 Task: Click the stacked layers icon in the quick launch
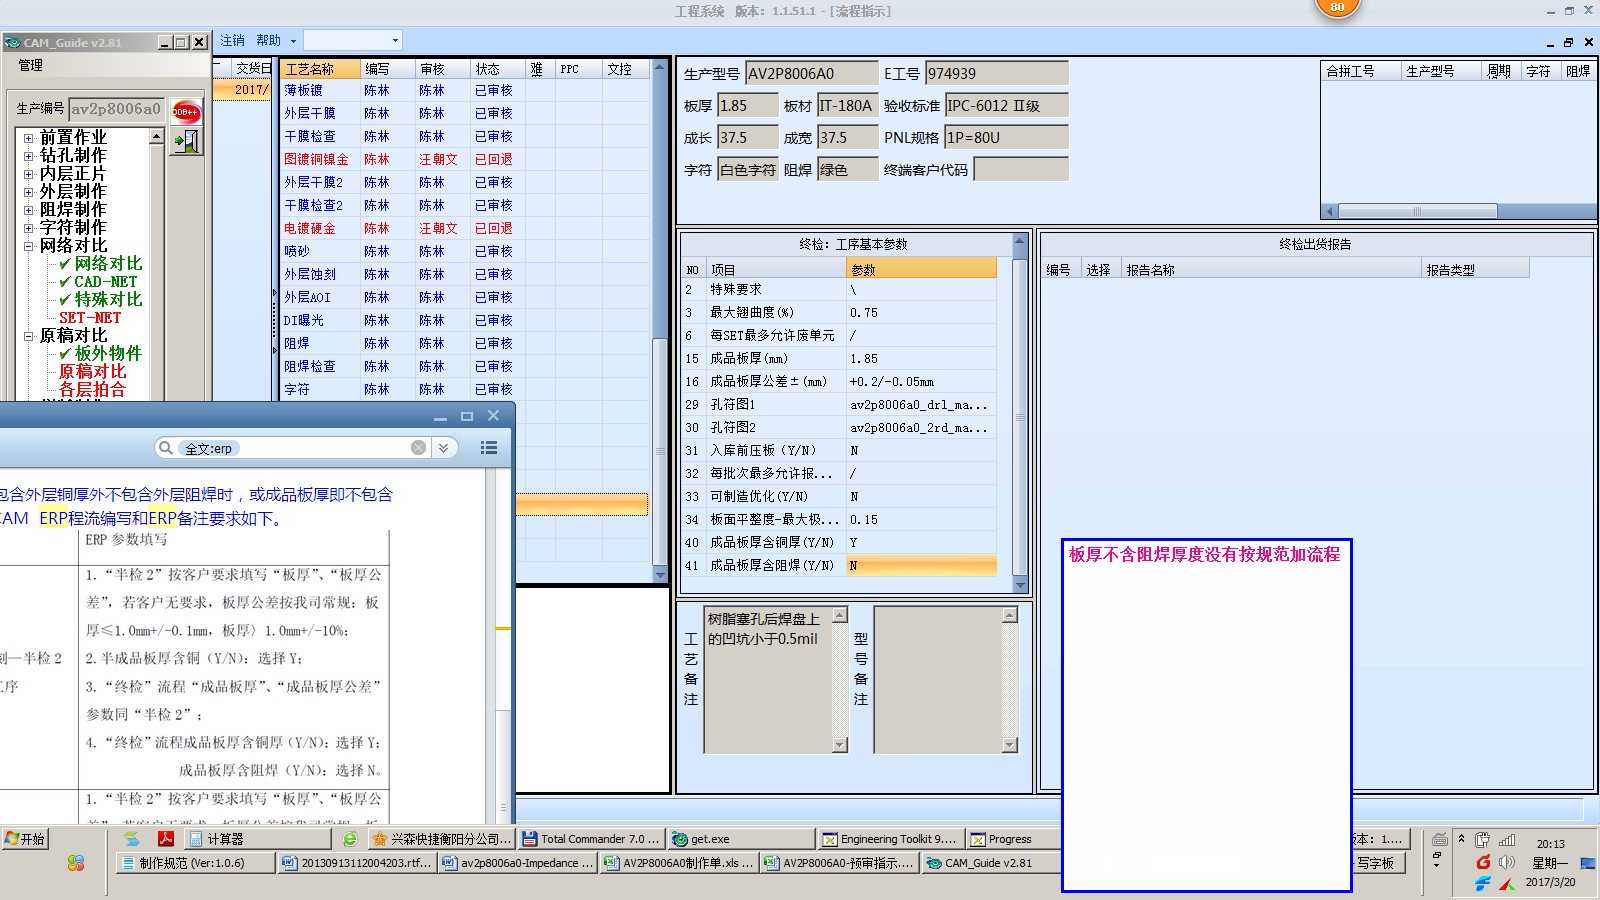tap(132, 839)
